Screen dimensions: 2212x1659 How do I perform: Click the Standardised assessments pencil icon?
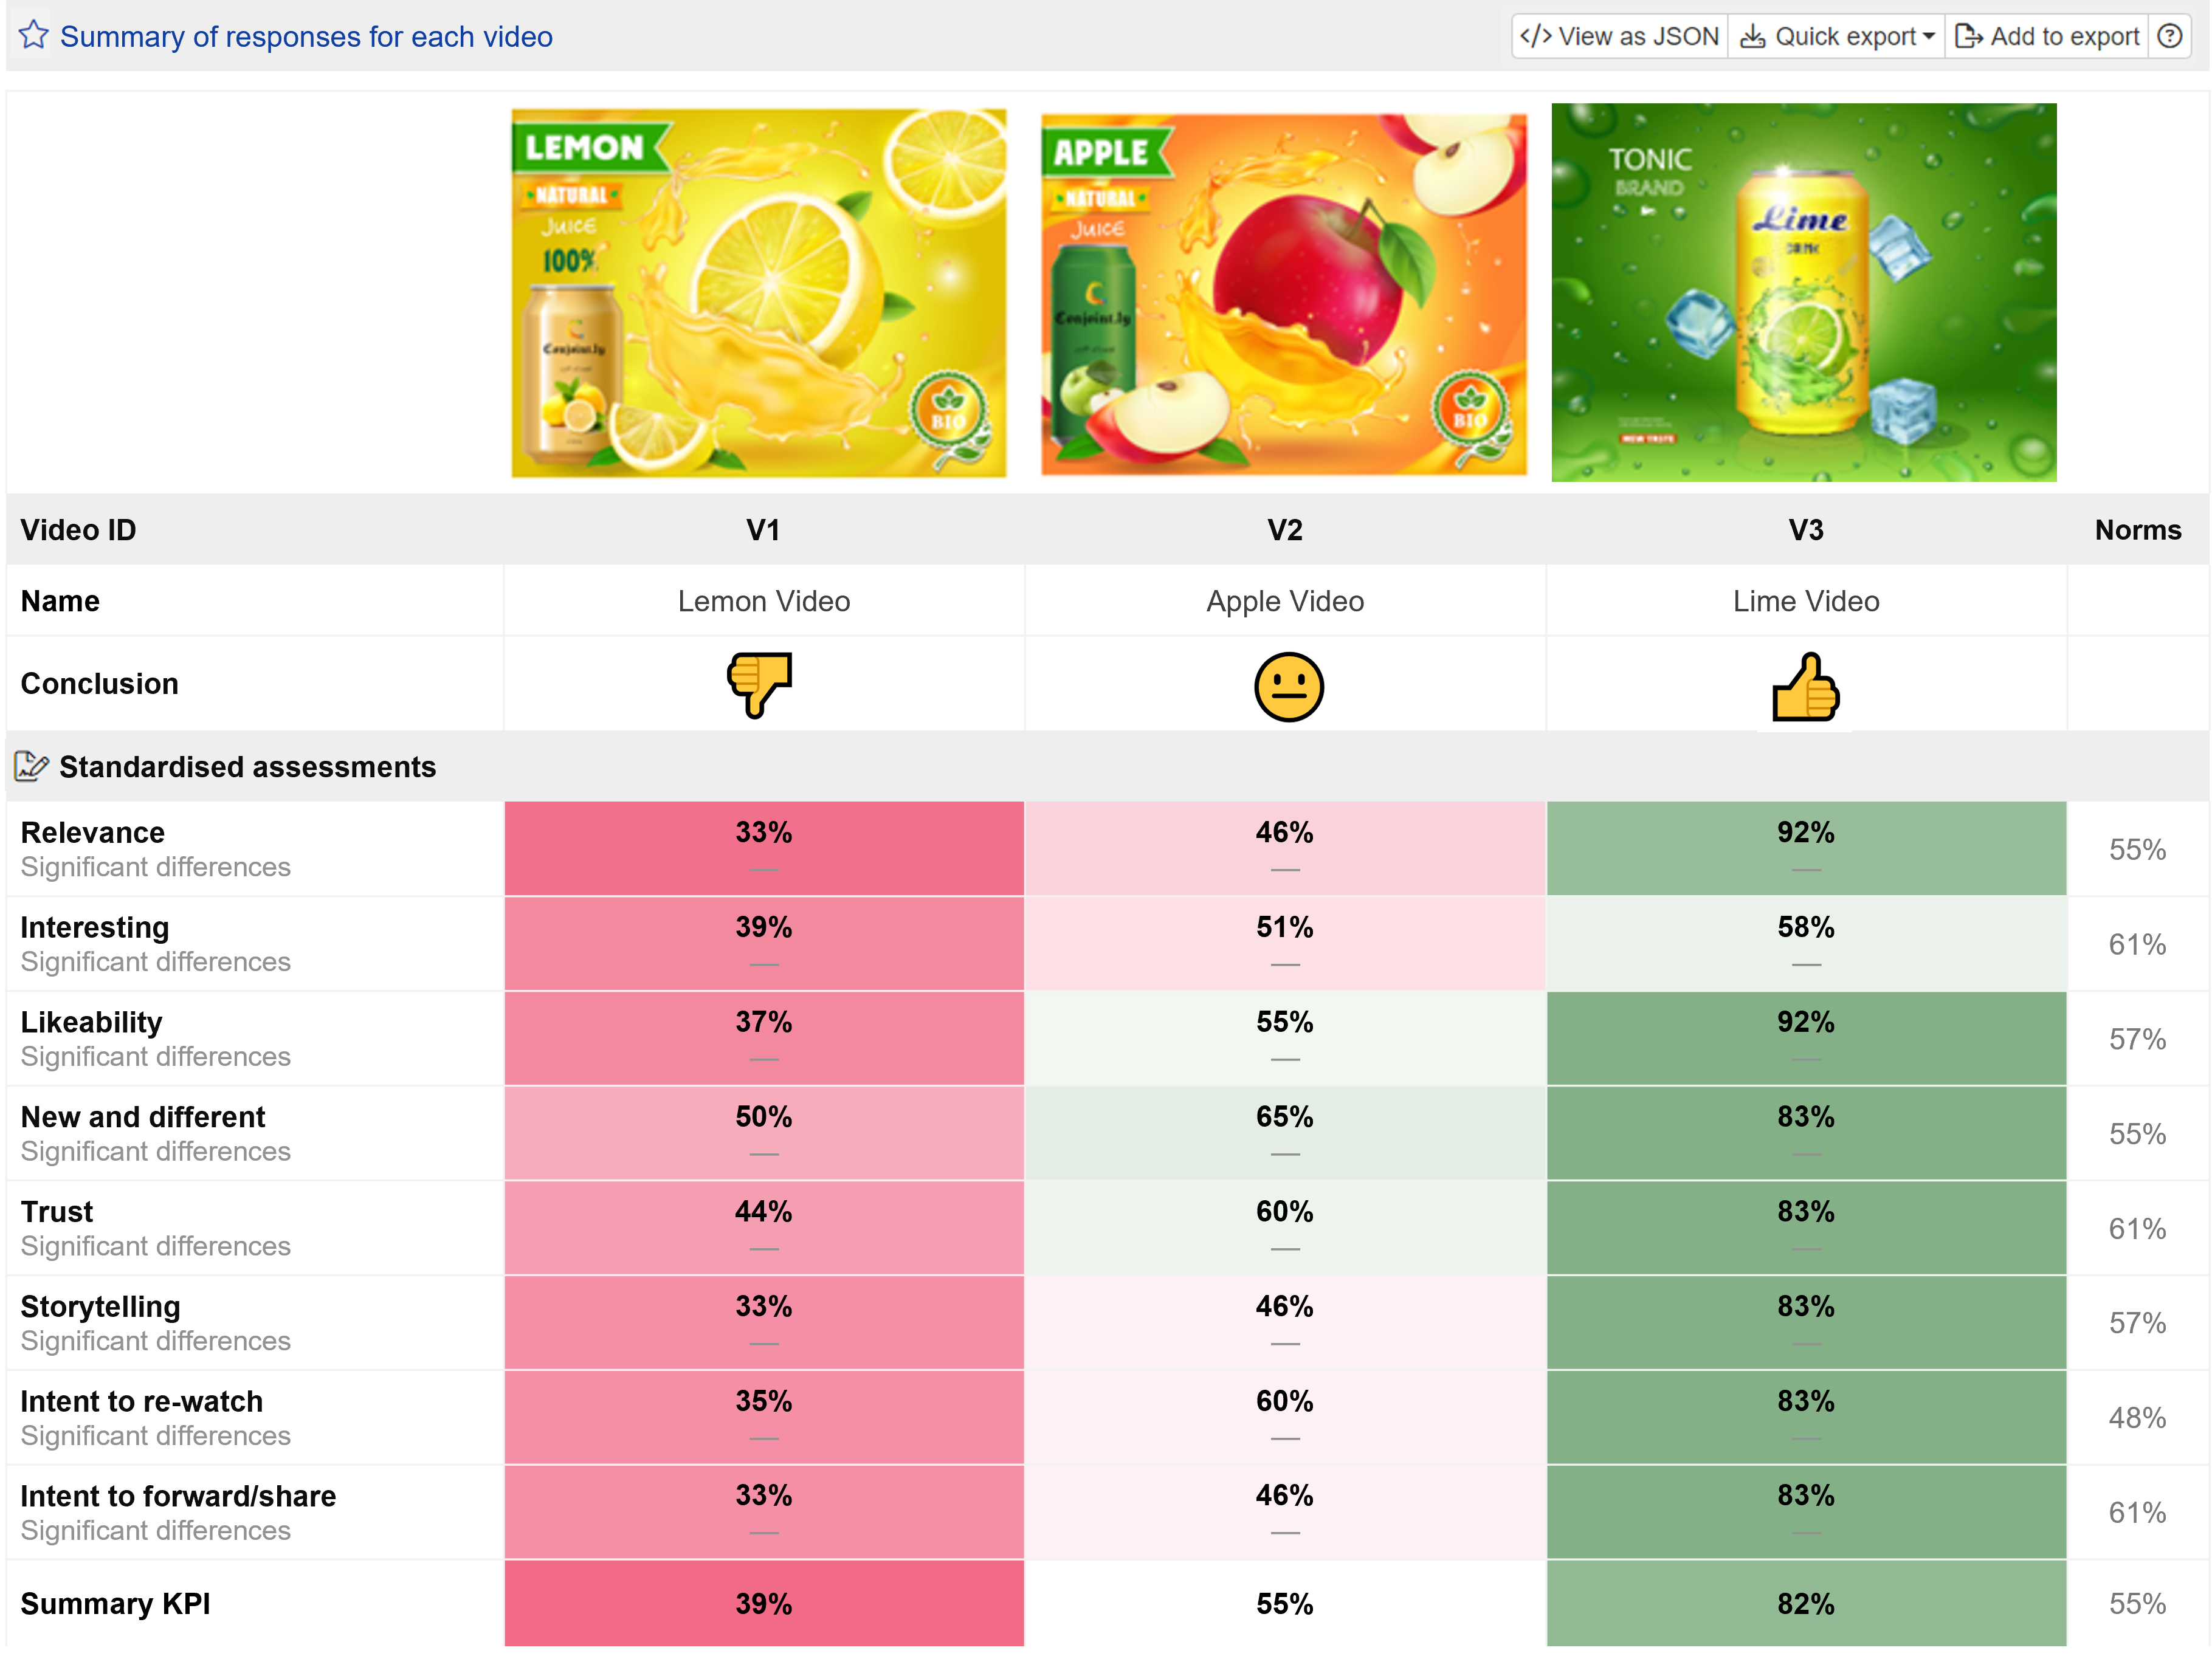click(x=31, y=767)
